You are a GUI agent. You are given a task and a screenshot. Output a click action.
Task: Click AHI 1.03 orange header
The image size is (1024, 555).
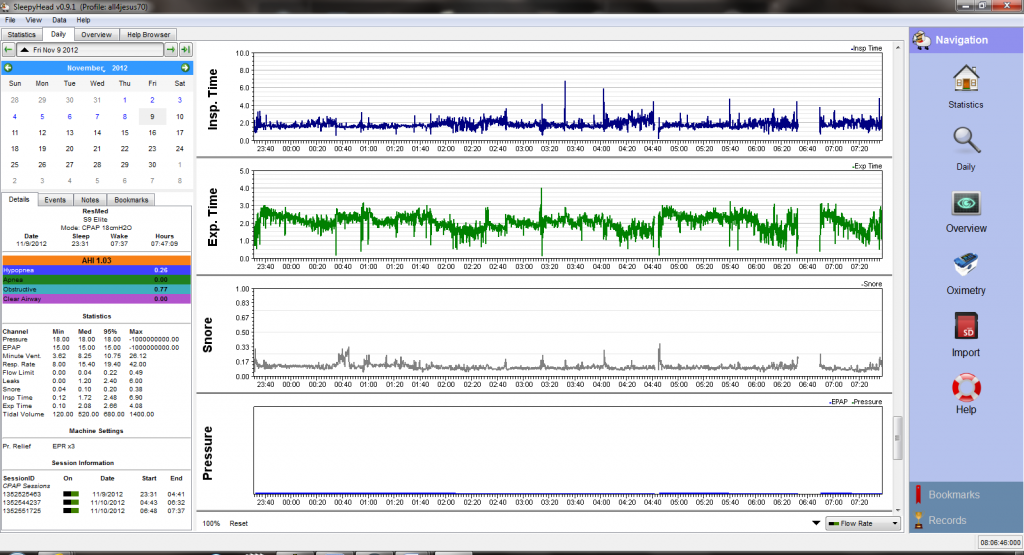pyautogui.click(x=97, y=261)
